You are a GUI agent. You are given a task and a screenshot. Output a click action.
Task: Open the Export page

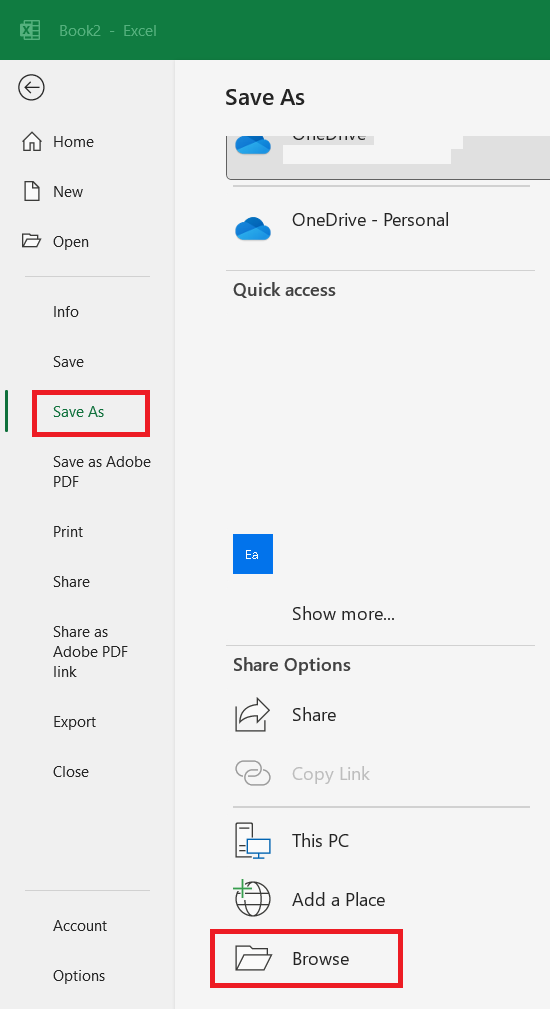[75, 722]
